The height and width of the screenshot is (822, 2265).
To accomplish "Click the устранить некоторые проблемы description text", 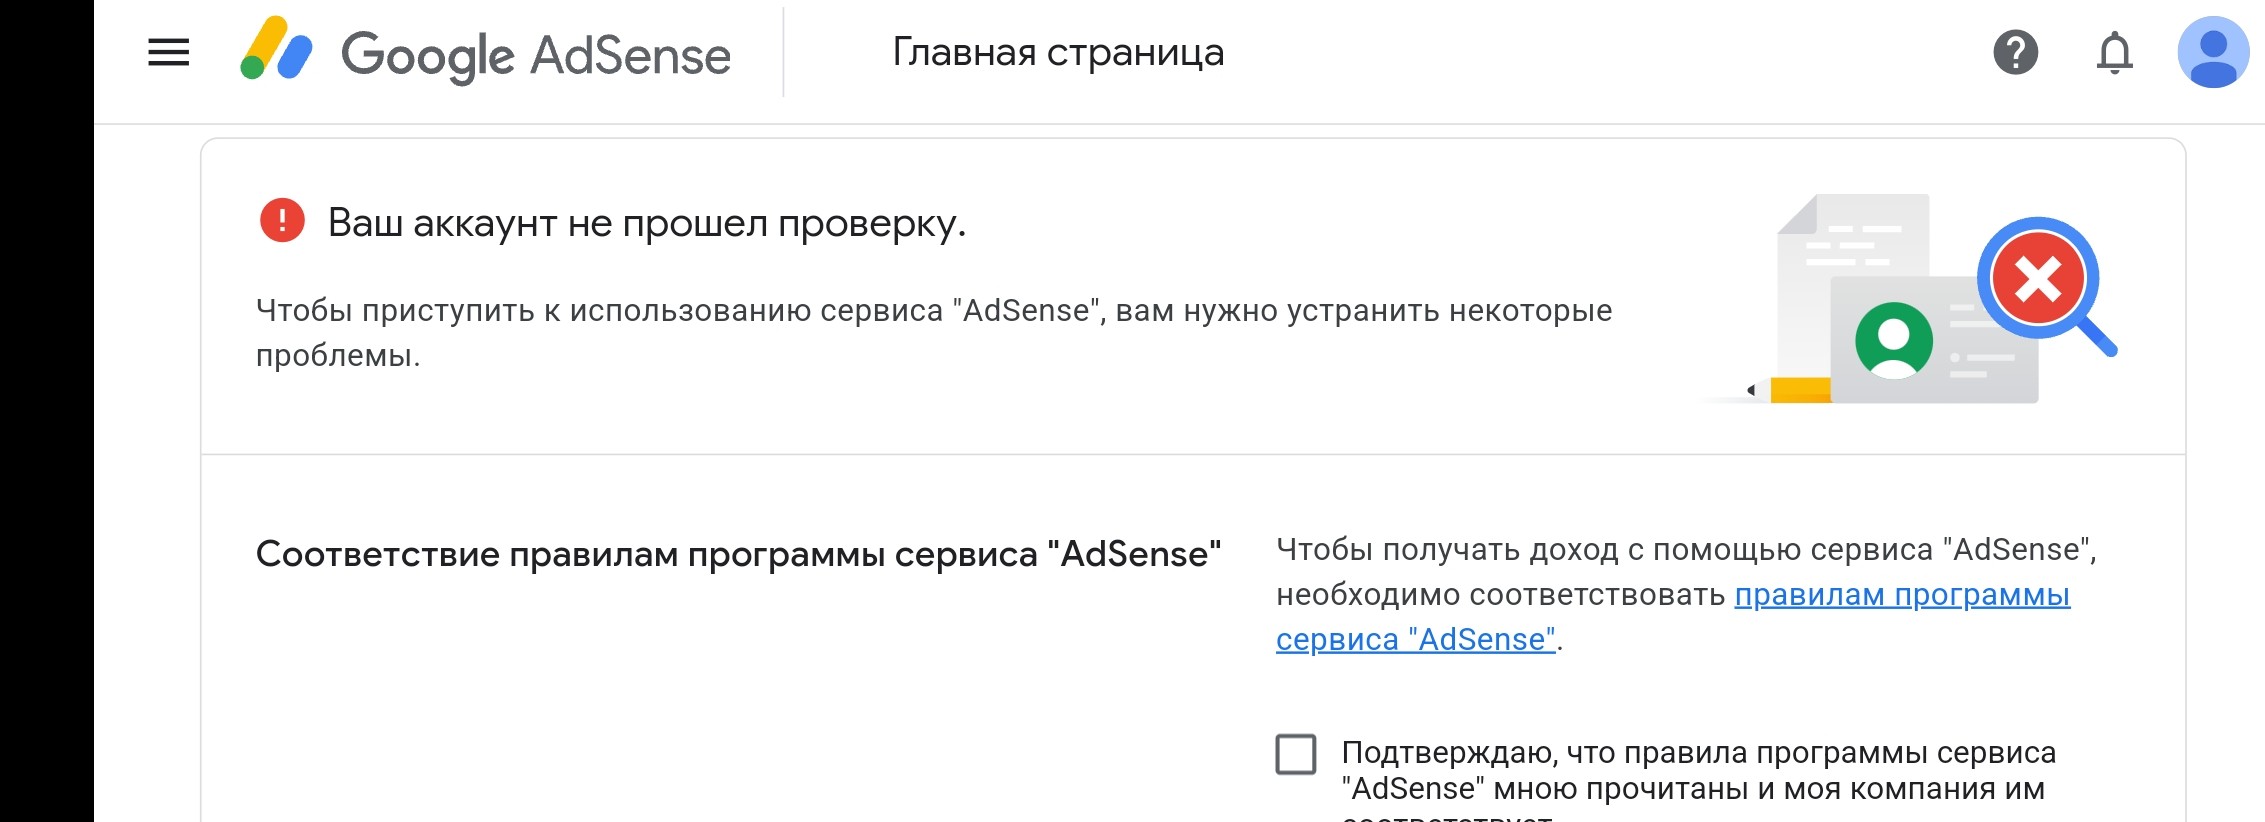I will [934, 332].
